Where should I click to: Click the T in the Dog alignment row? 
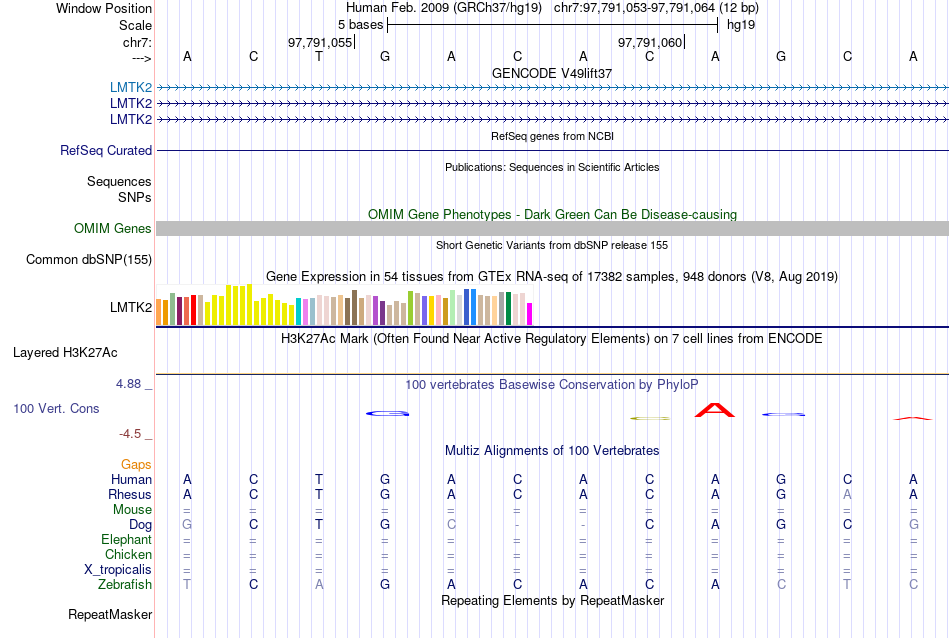point(319,524)
